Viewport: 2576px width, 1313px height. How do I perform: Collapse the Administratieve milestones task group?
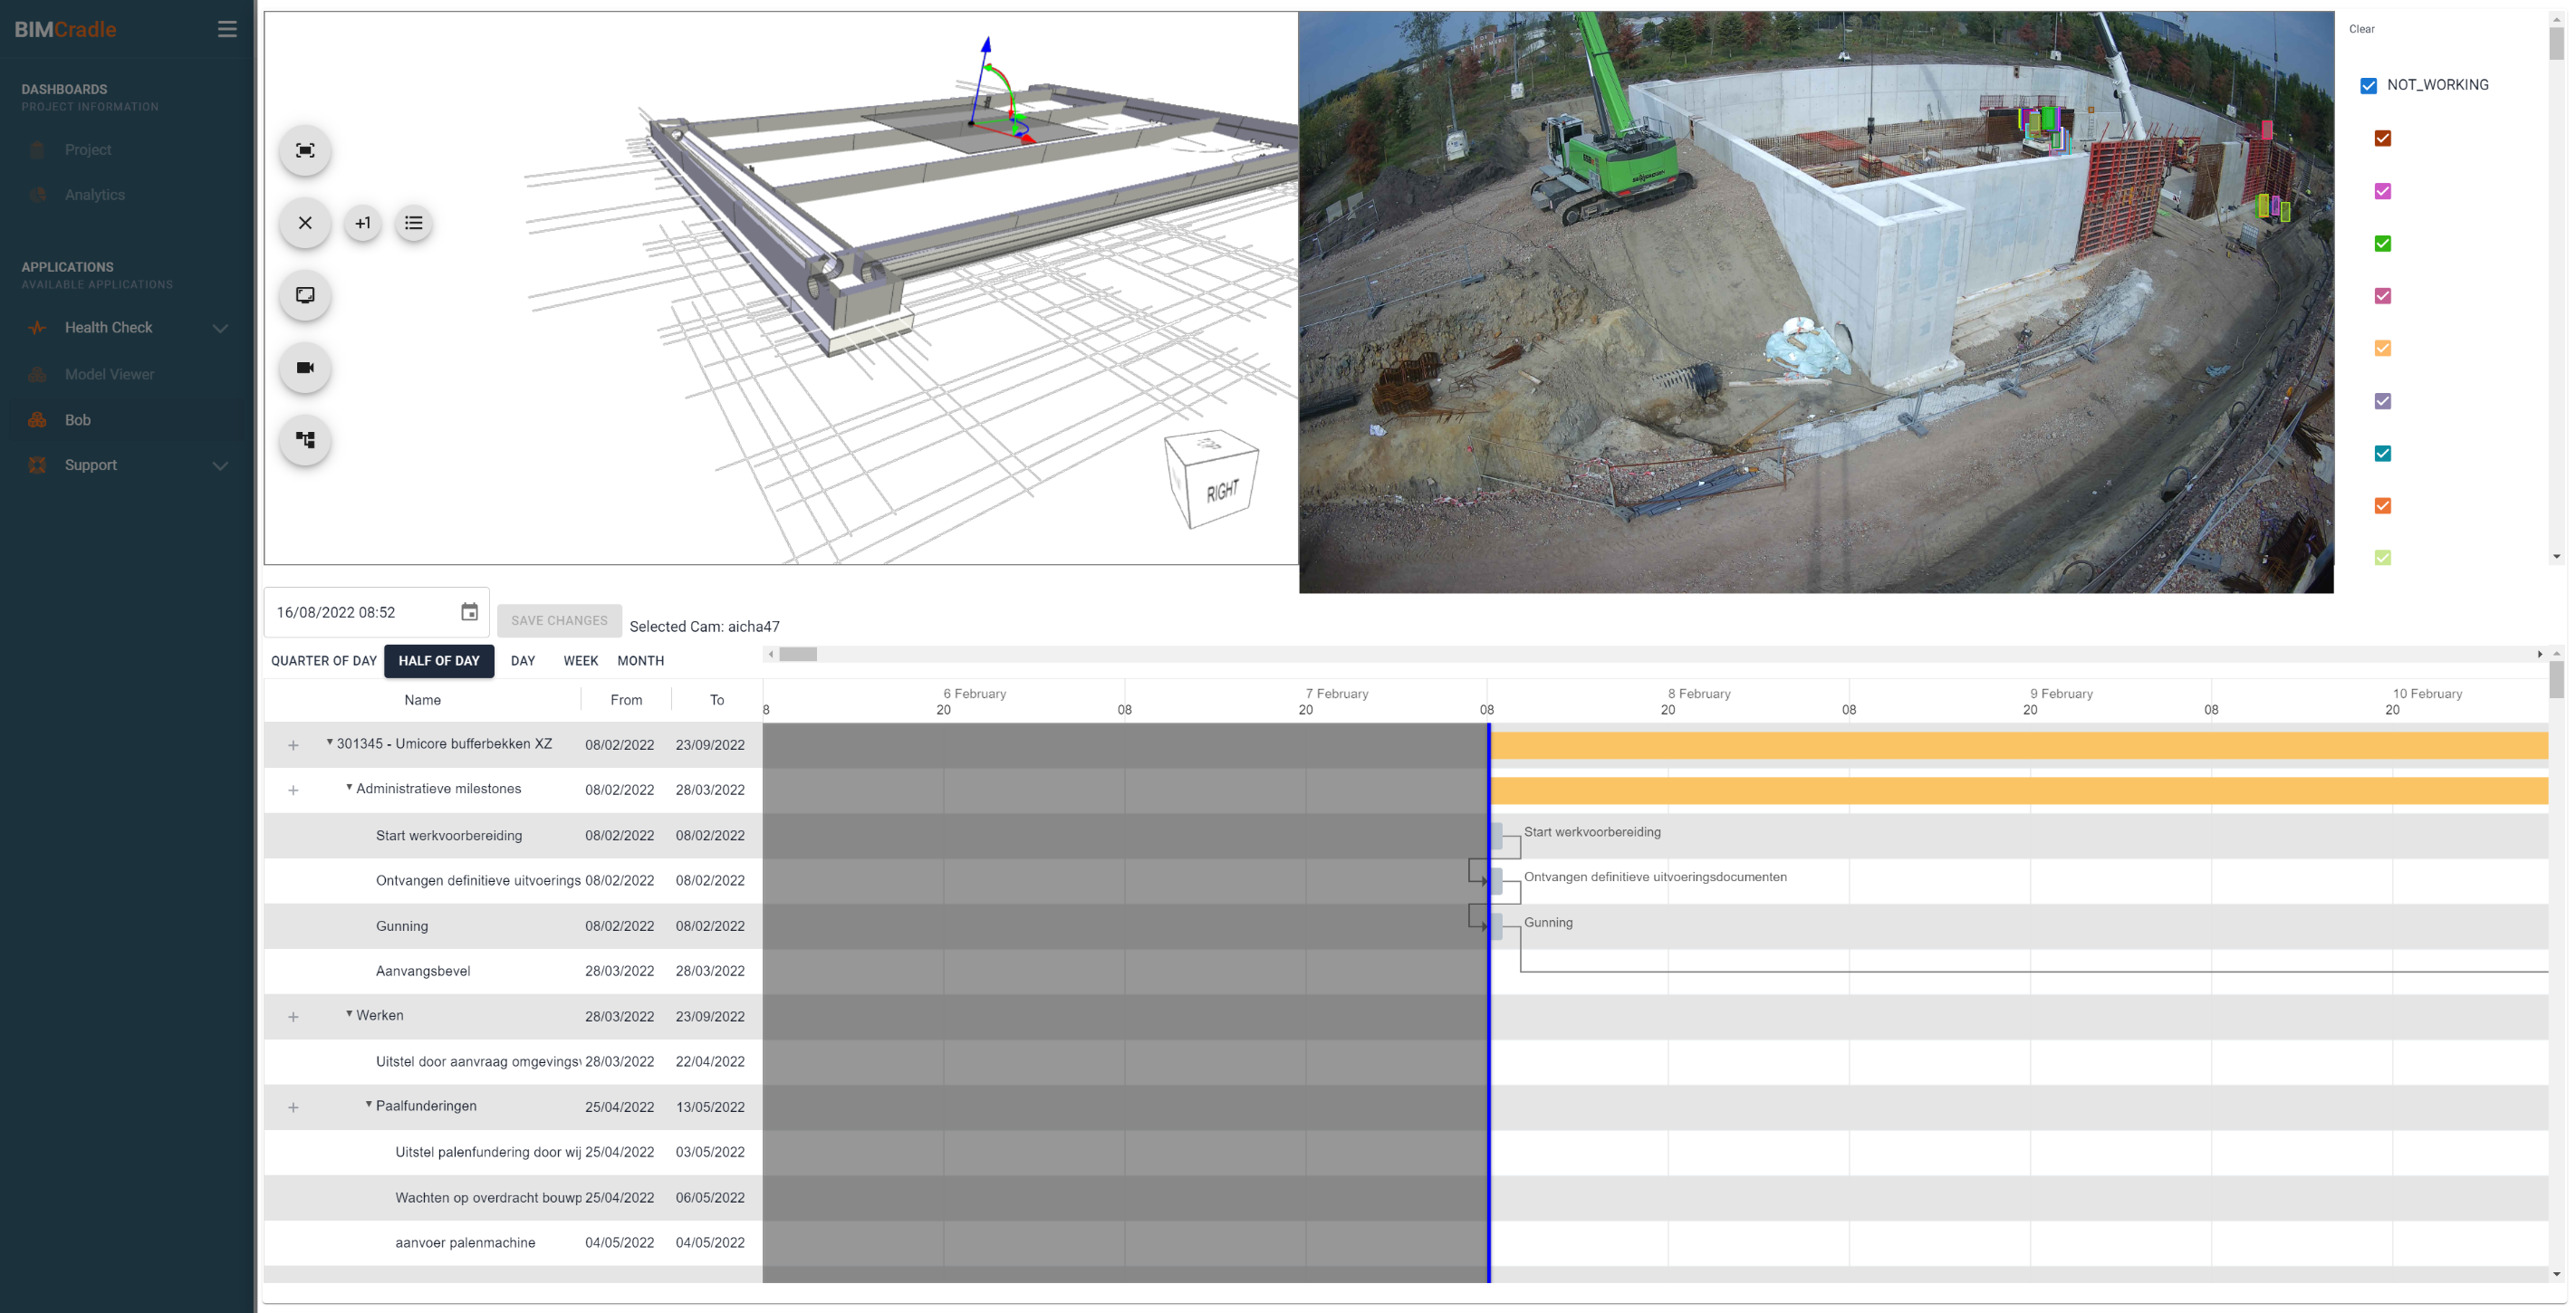pyautogui.click(x=348, y=788)
